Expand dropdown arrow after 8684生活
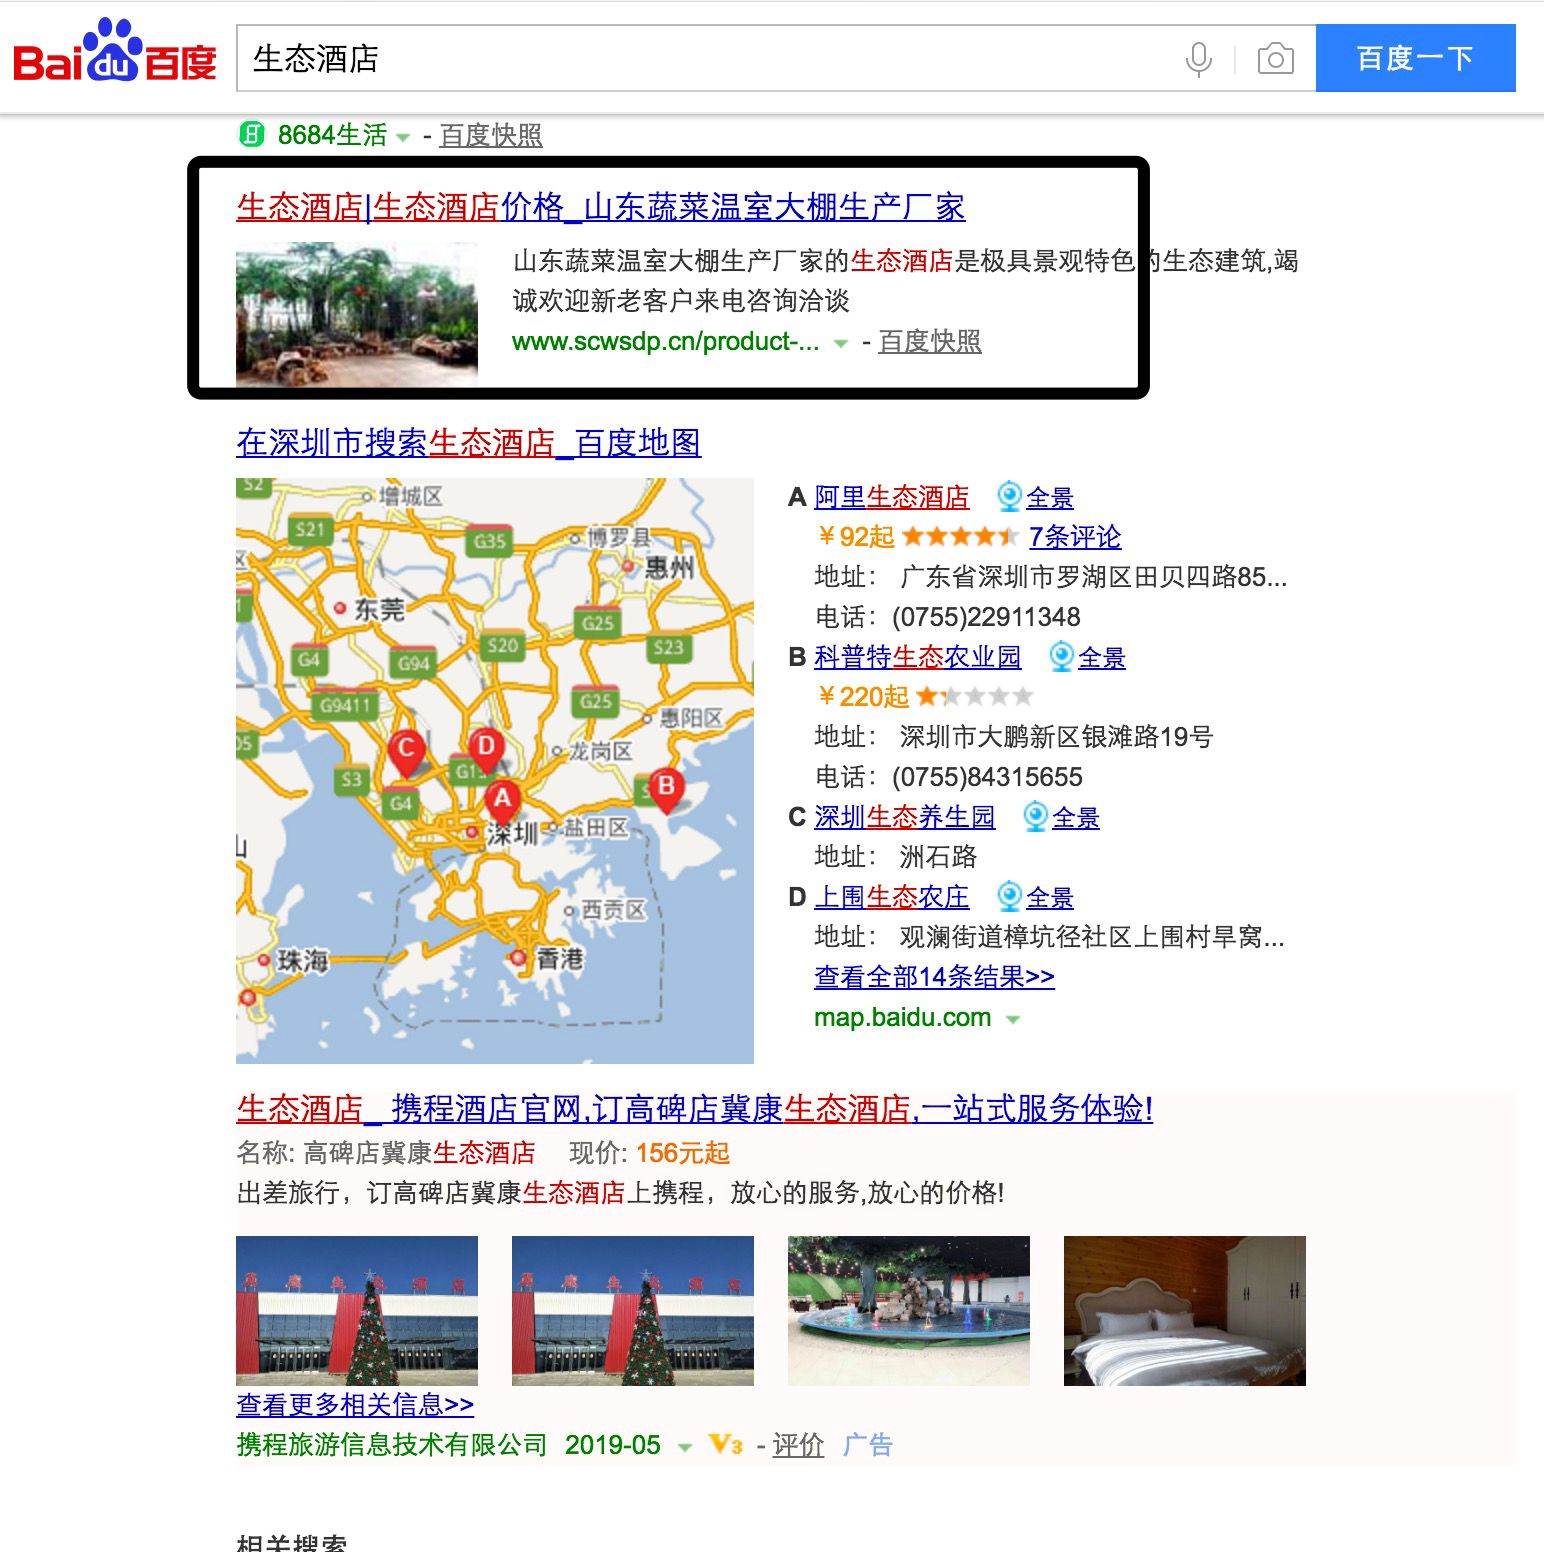1544x1552 pixels. (403, 136)
